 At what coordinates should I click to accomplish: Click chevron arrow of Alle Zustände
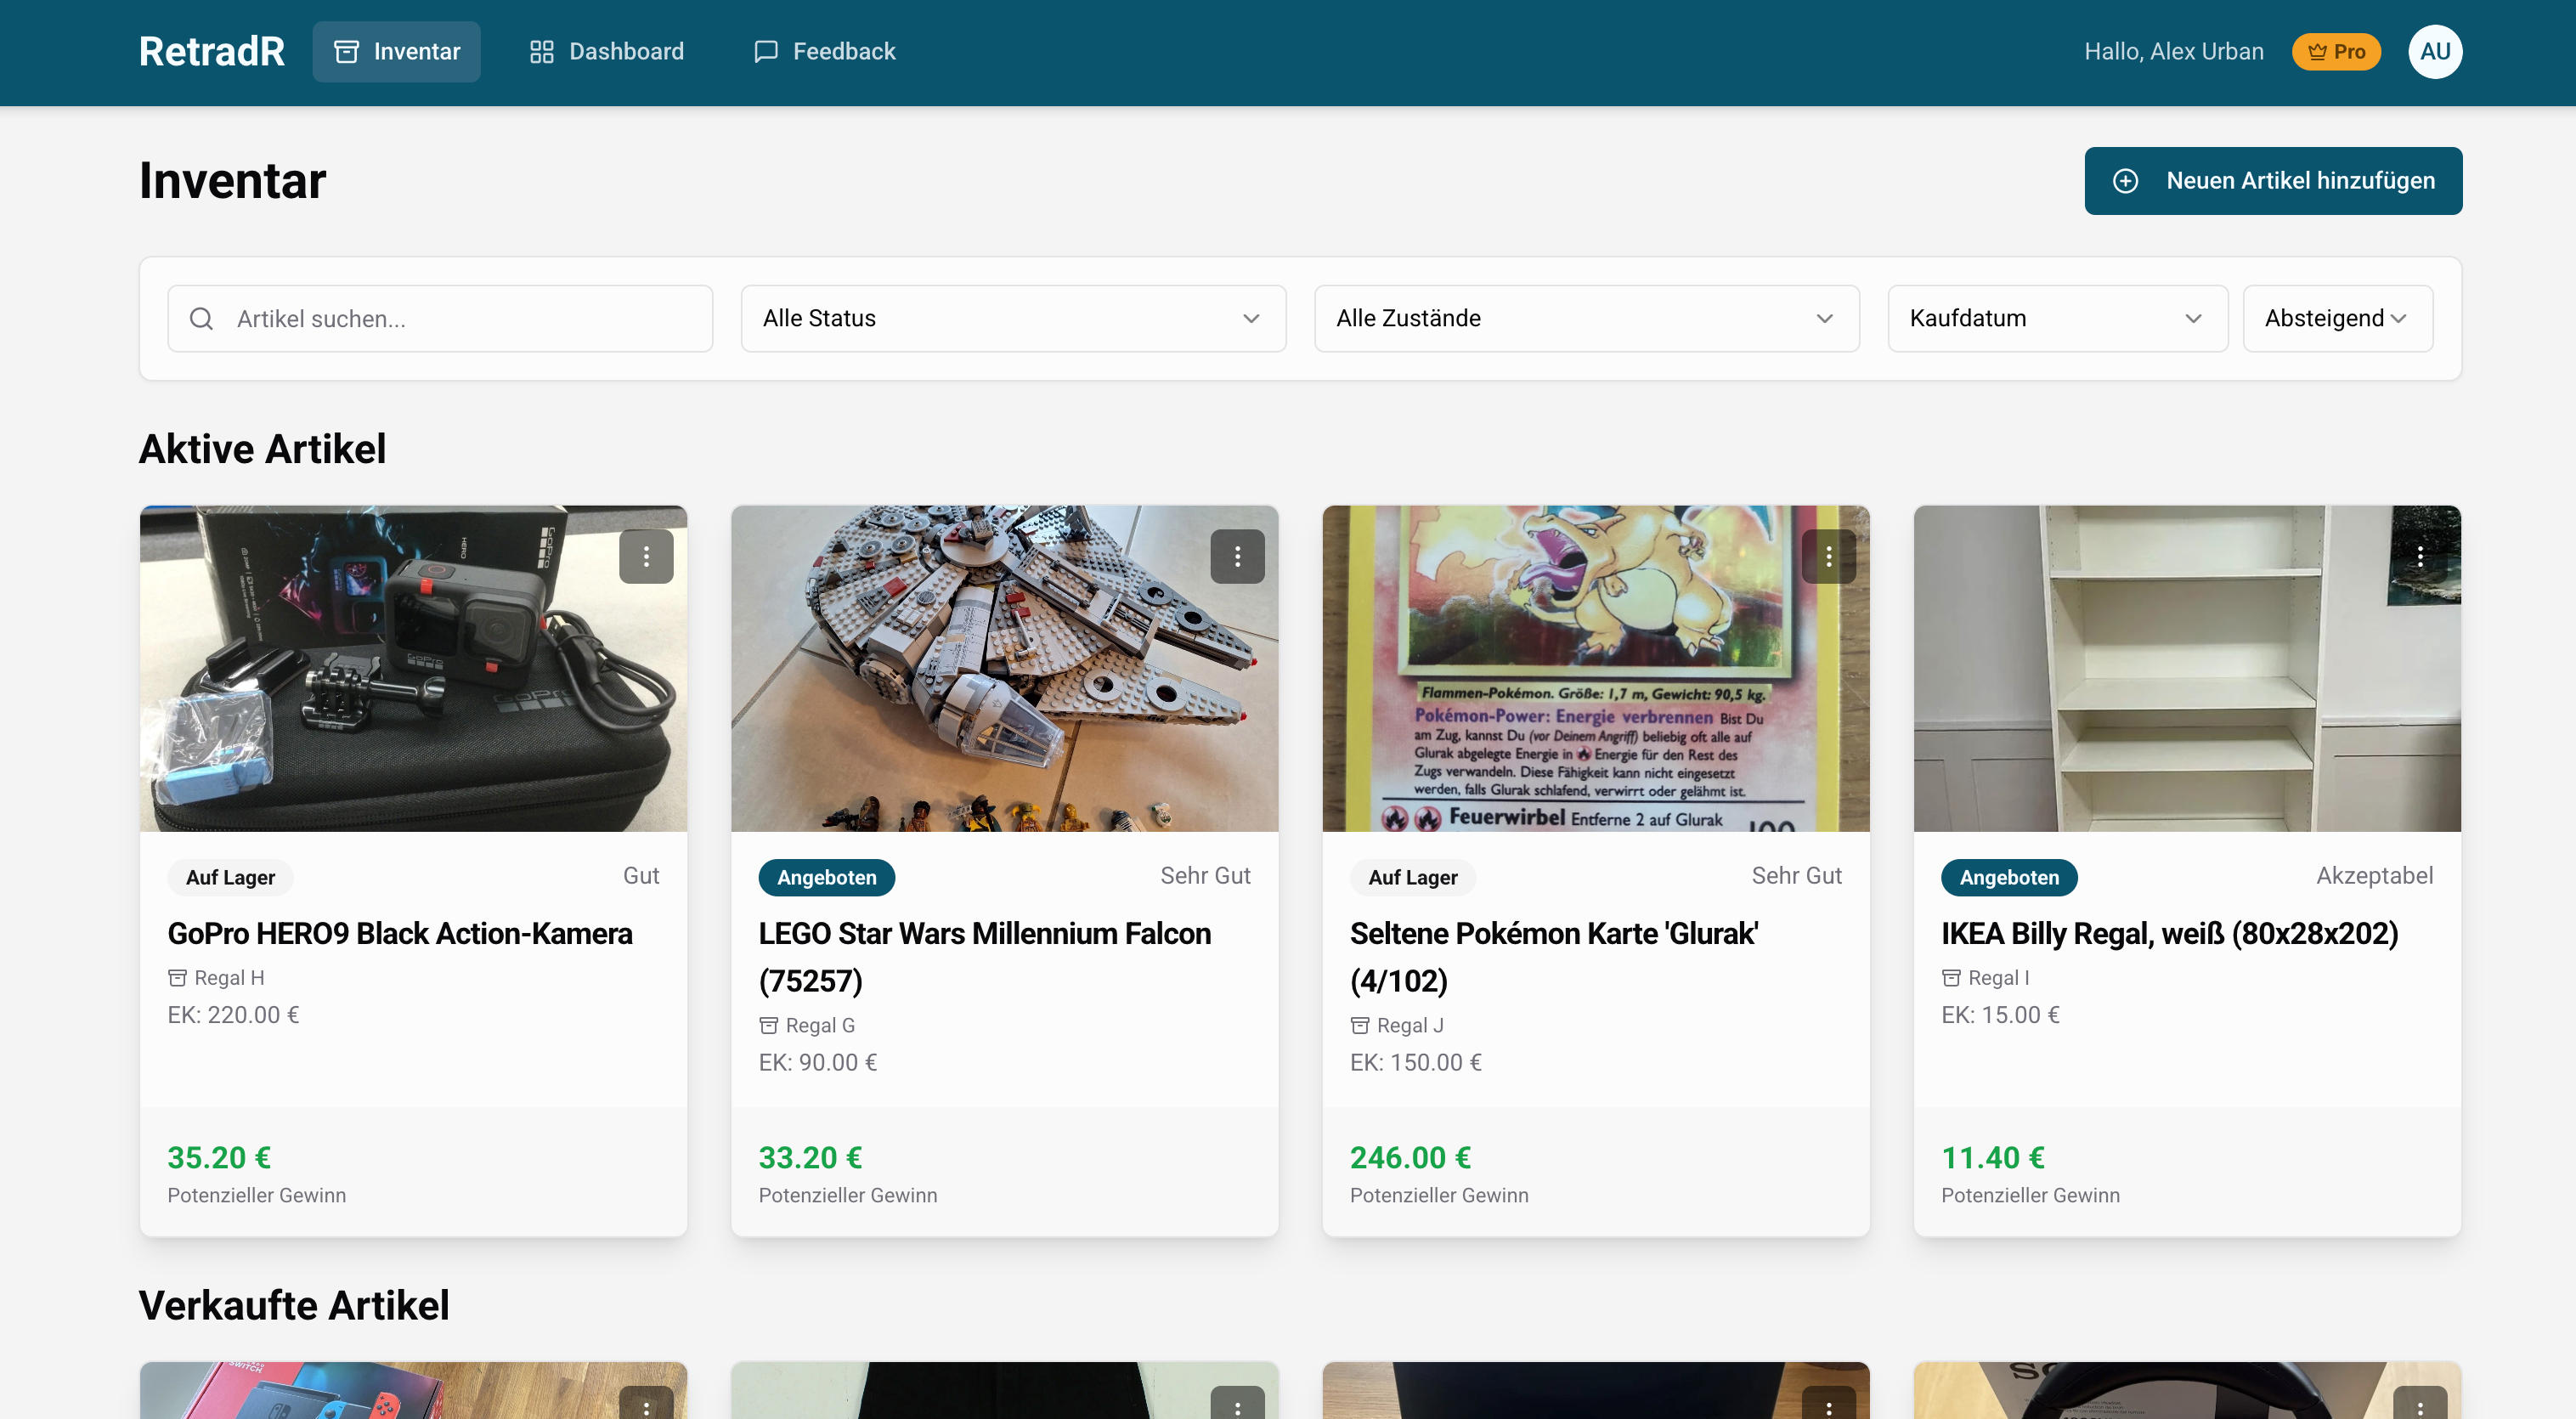point(1824,318)
